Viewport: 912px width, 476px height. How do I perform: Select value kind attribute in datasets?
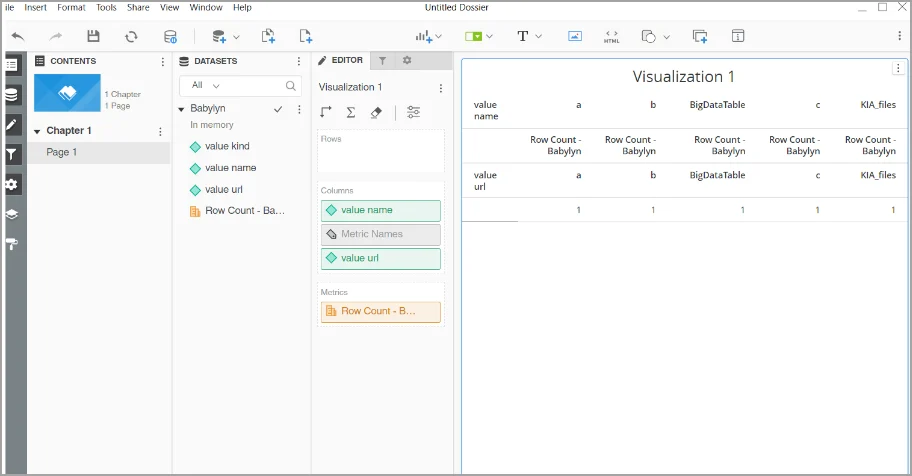(227, 146)
